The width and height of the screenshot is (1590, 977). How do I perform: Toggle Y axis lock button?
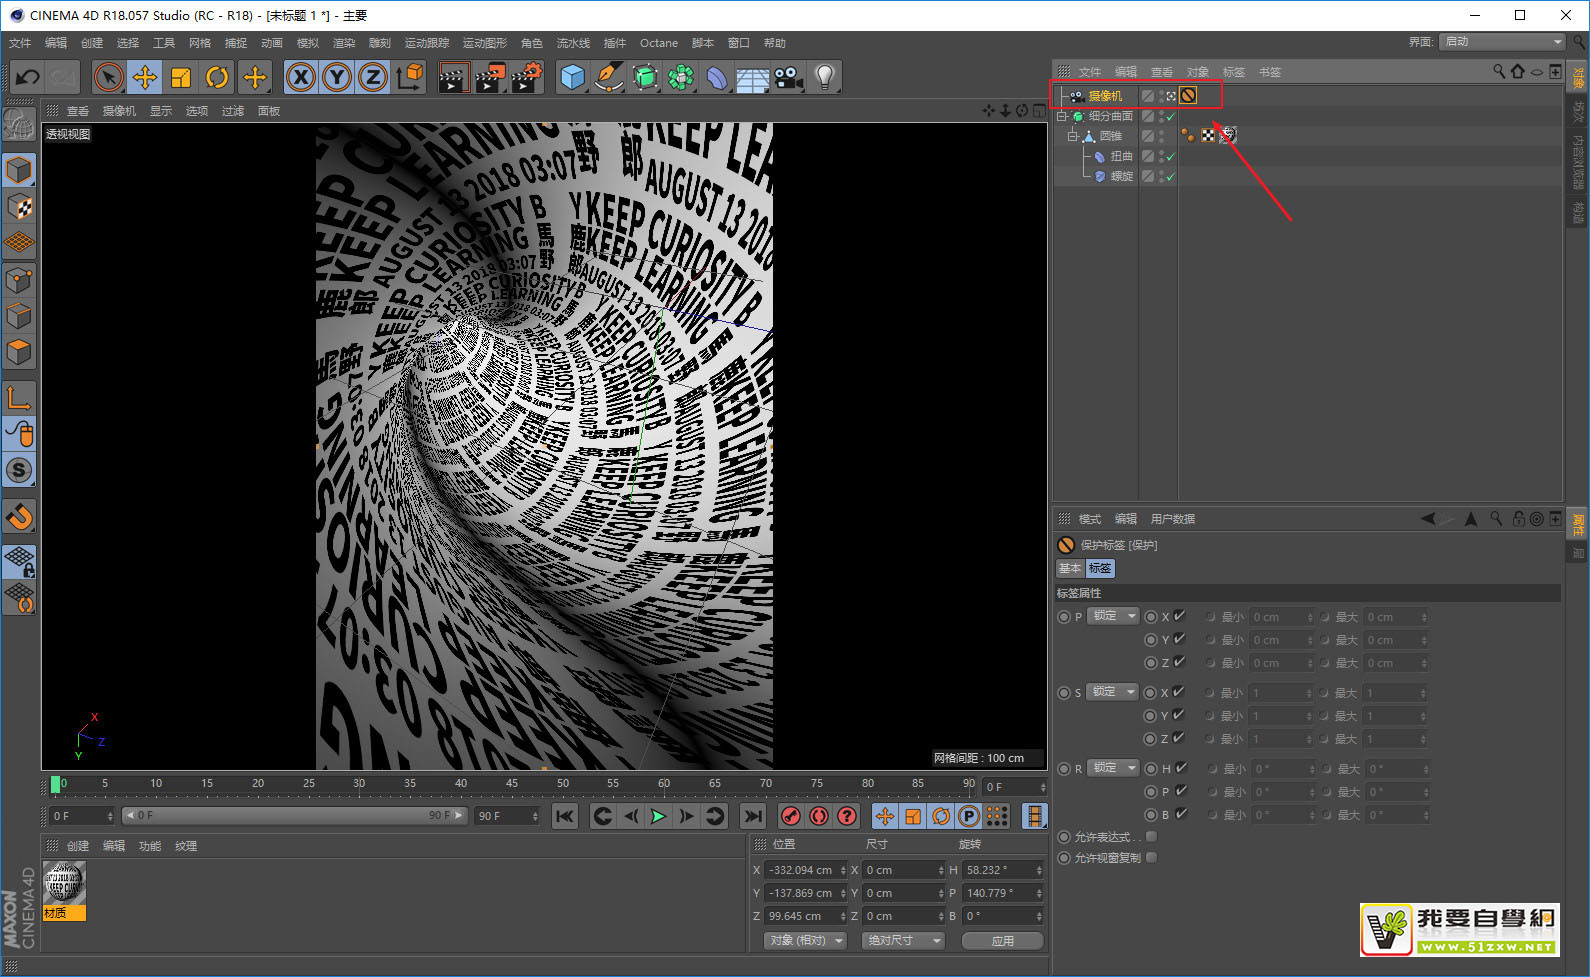pos(337,77)
